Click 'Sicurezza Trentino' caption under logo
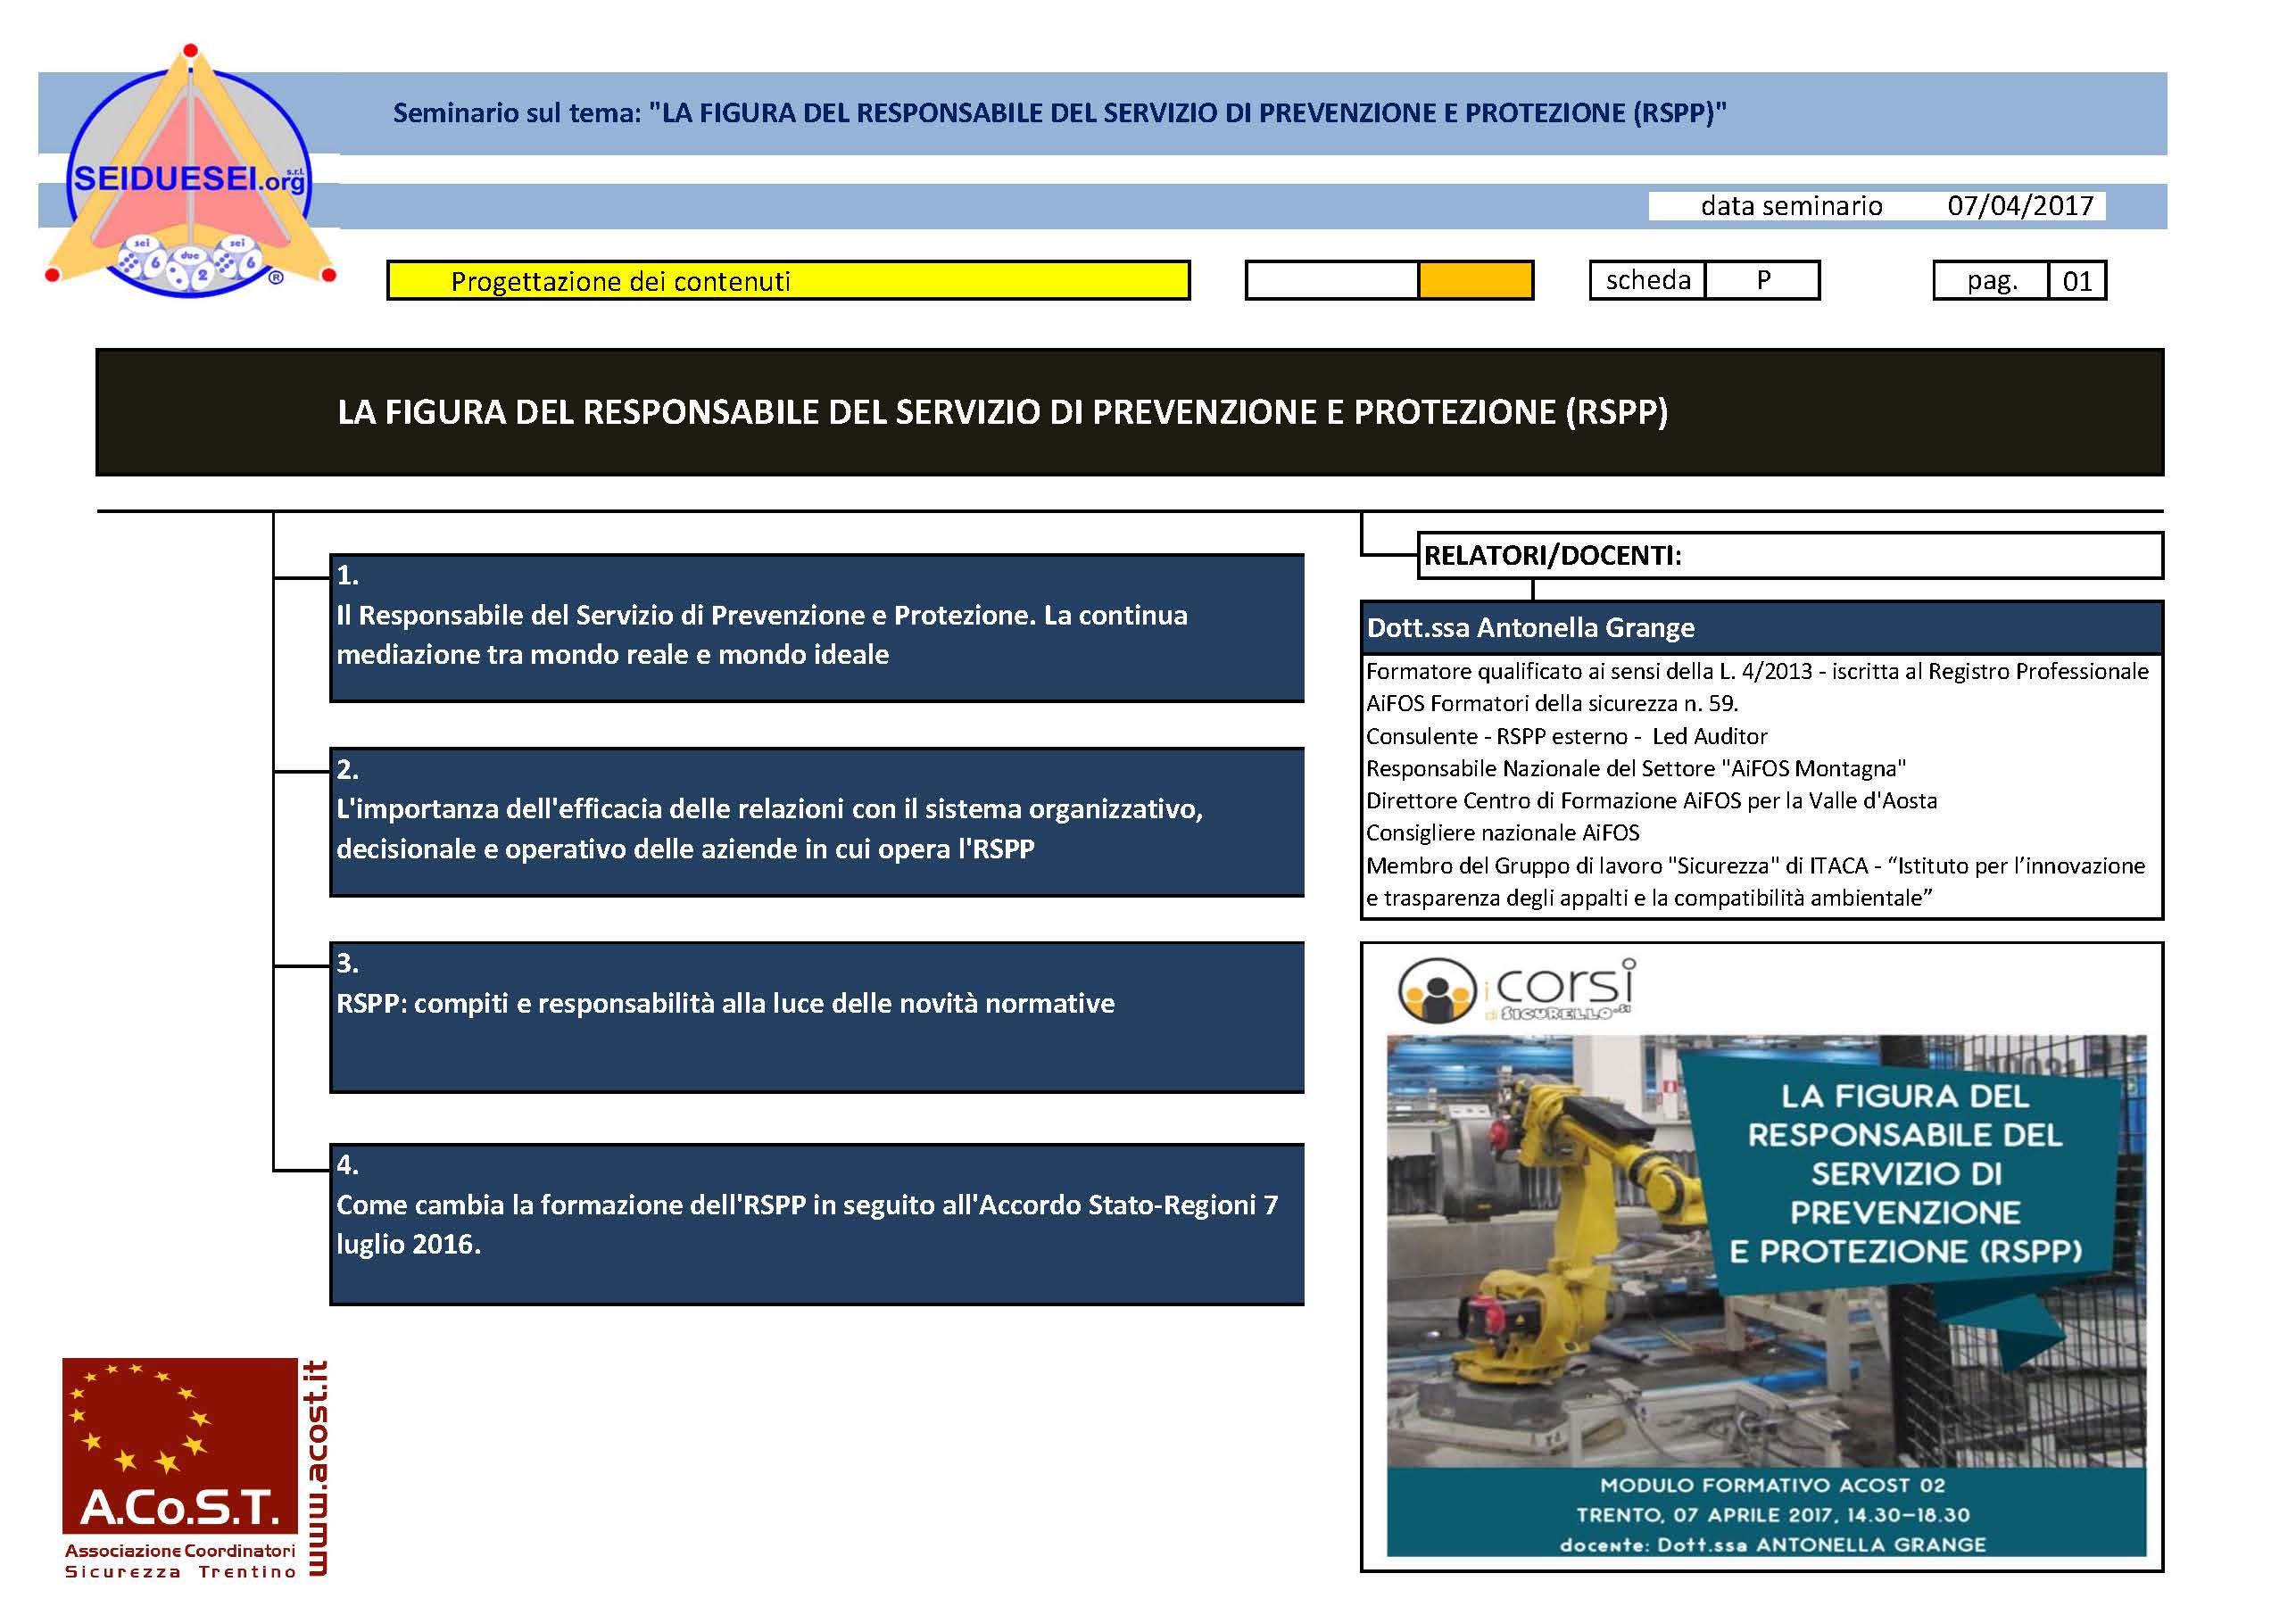Image resolution: width=2296 pixels, height=1623 pixels. coord(180,1572)
